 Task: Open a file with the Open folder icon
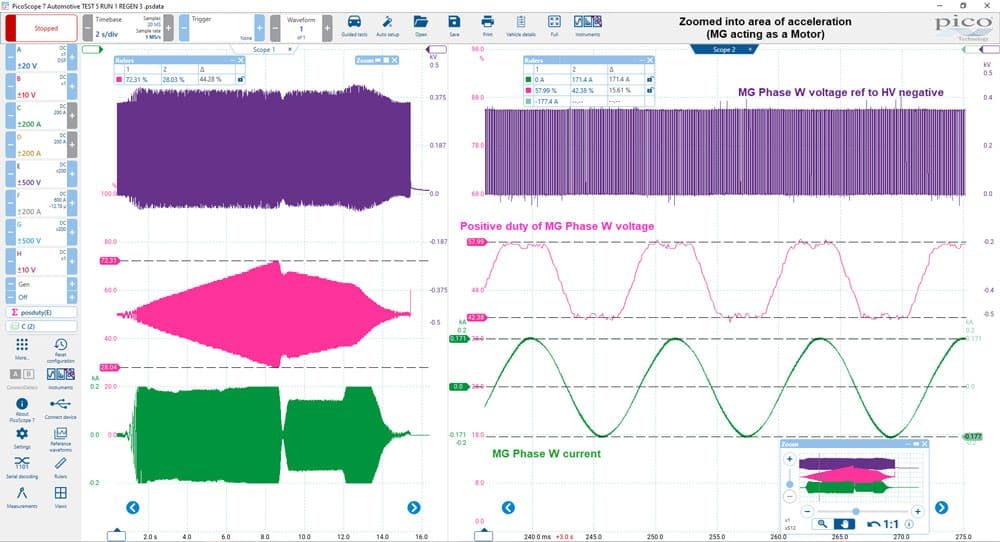click(421, 26)
